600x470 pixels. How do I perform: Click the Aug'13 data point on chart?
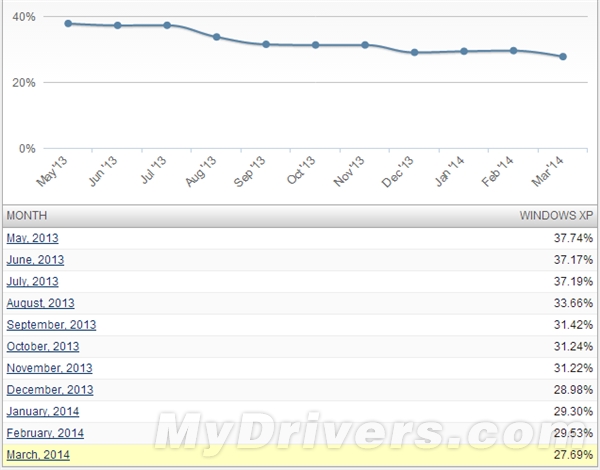click(x=217, y=37)
